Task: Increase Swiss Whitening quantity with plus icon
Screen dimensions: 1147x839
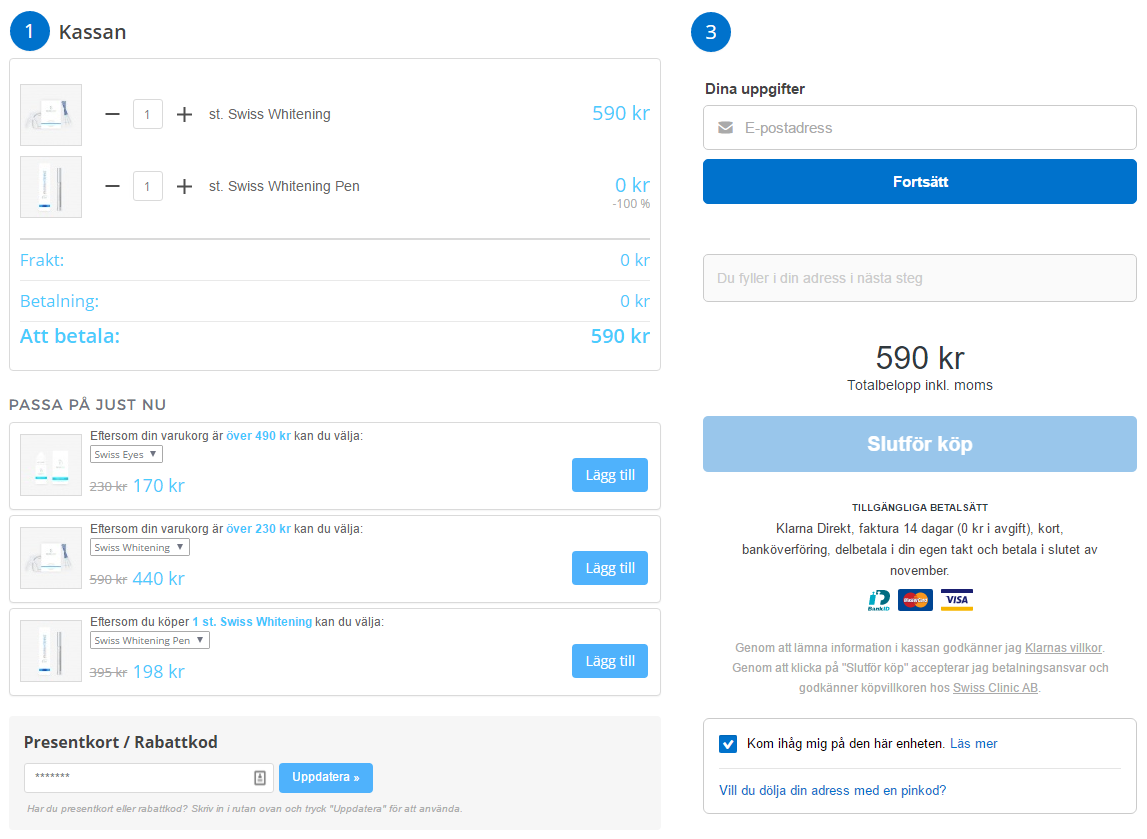Action: tap(184, 115)
